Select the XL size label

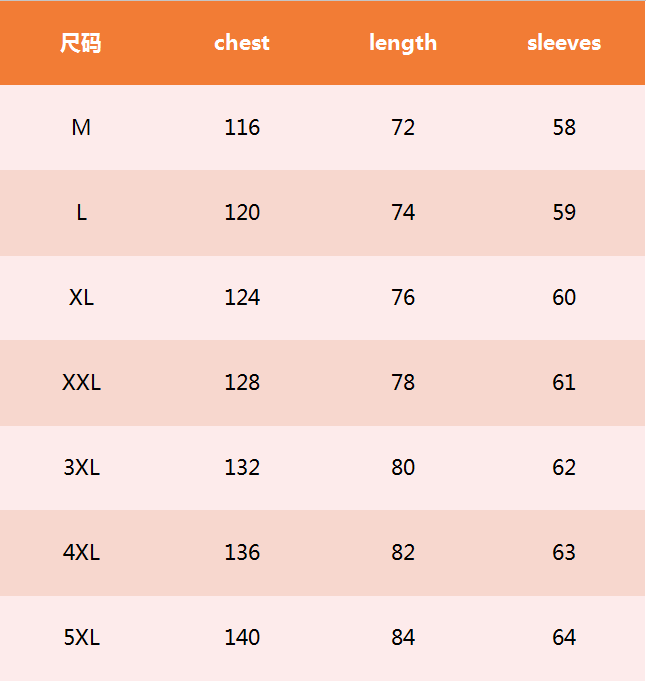[x=81, y=298]
